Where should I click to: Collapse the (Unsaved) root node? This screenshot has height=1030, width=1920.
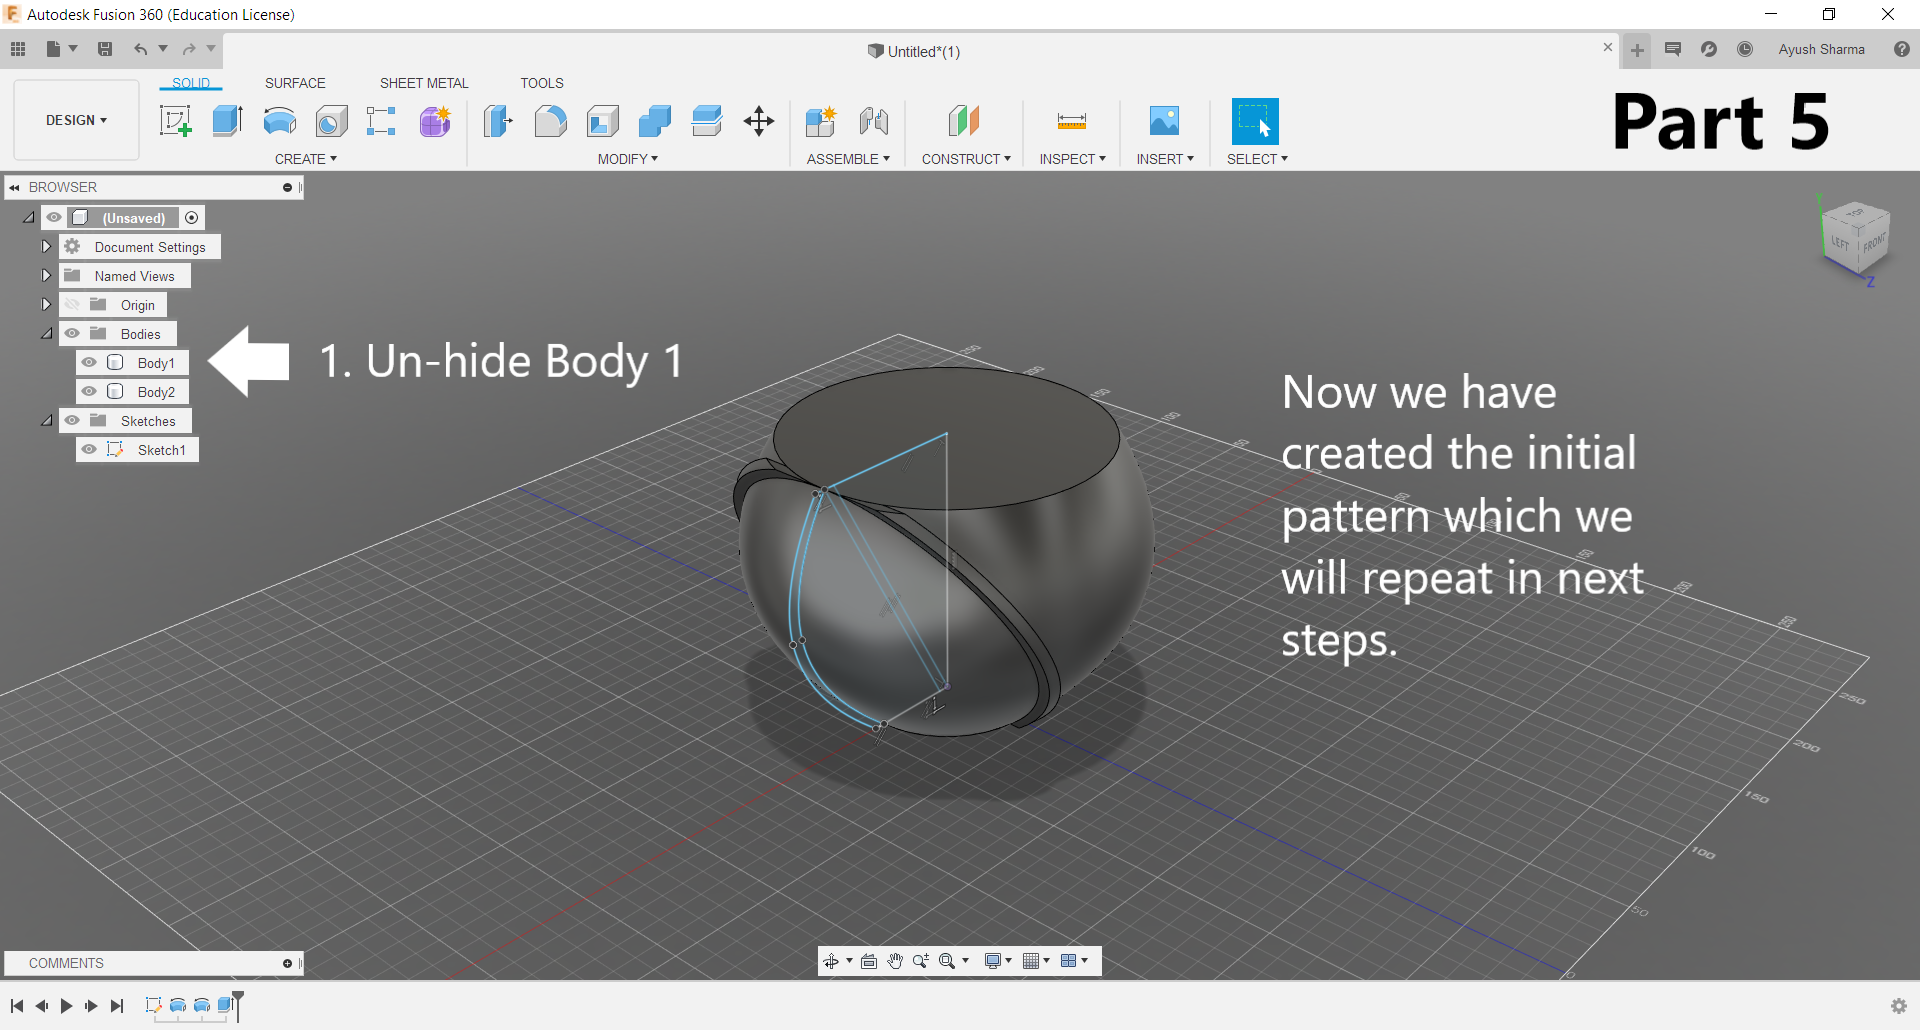point(29,218)
